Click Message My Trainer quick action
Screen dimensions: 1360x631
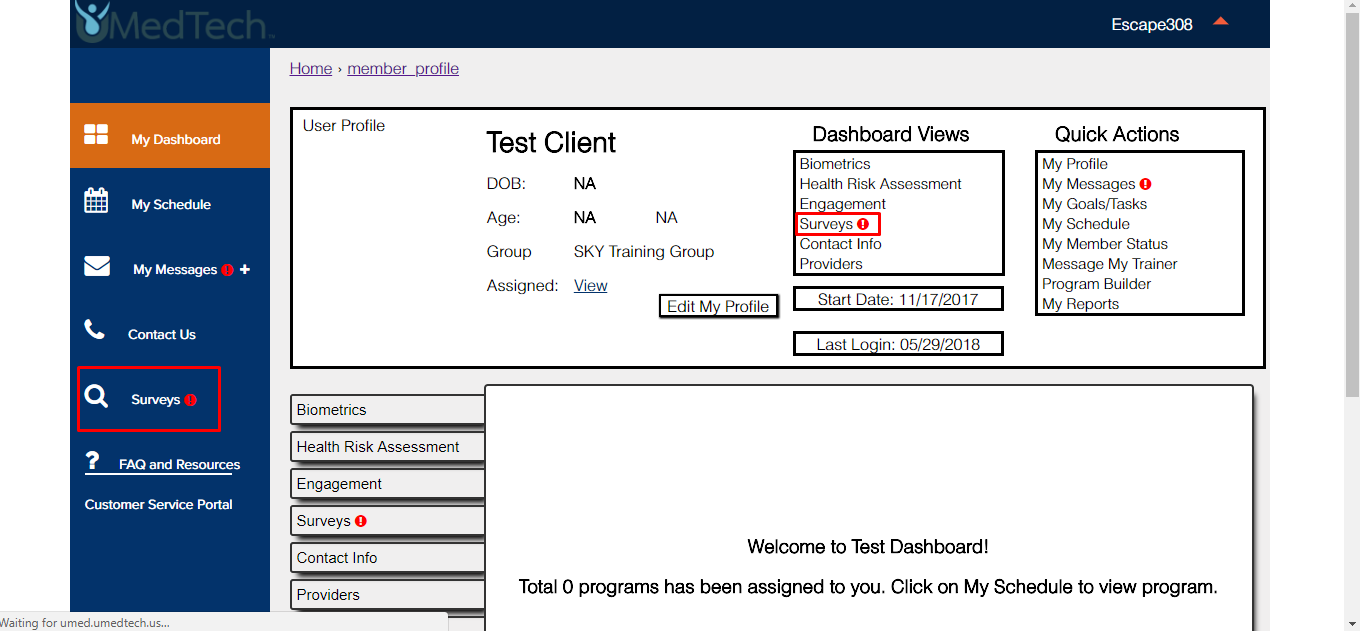click(x=1110, y=264)
